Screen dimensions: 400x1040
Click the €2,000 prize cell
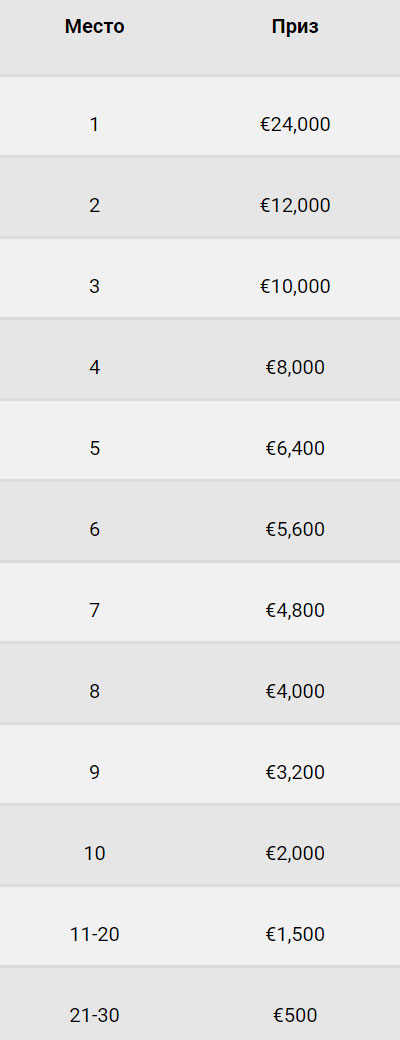click(295, 852)
